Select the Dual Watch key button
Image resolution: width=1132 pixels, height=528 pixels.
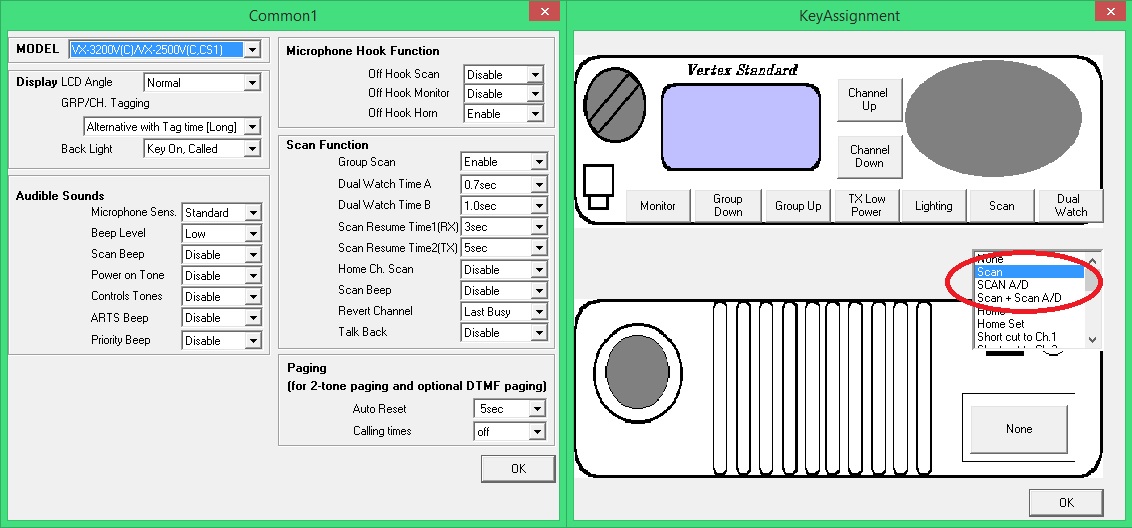click(x=1070, y=206)
